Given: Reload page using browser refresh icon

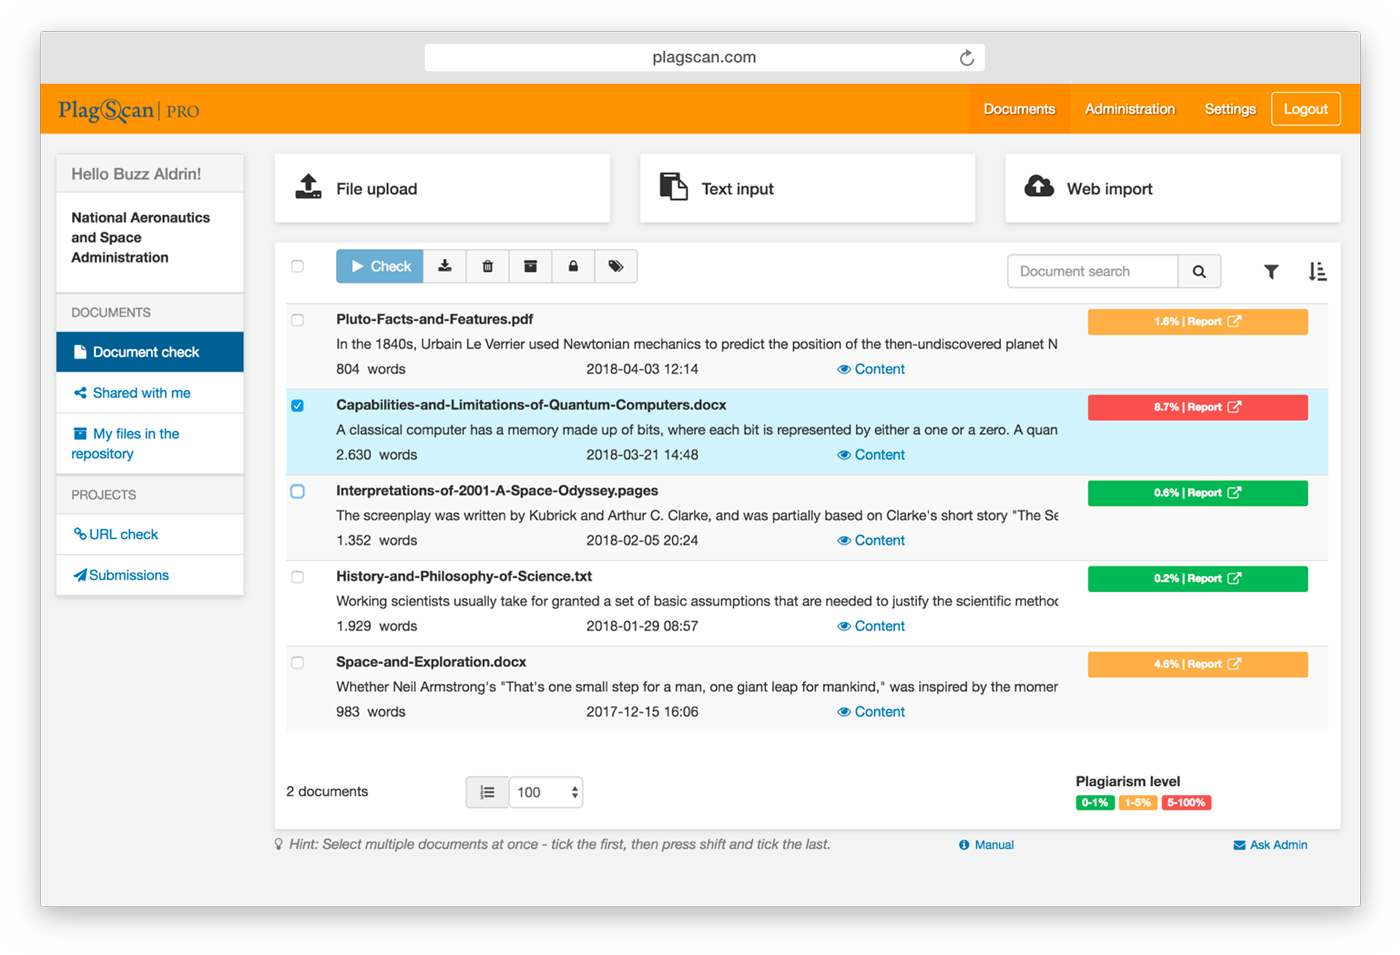Looking at the screenshot, I should tap(966, 58).
